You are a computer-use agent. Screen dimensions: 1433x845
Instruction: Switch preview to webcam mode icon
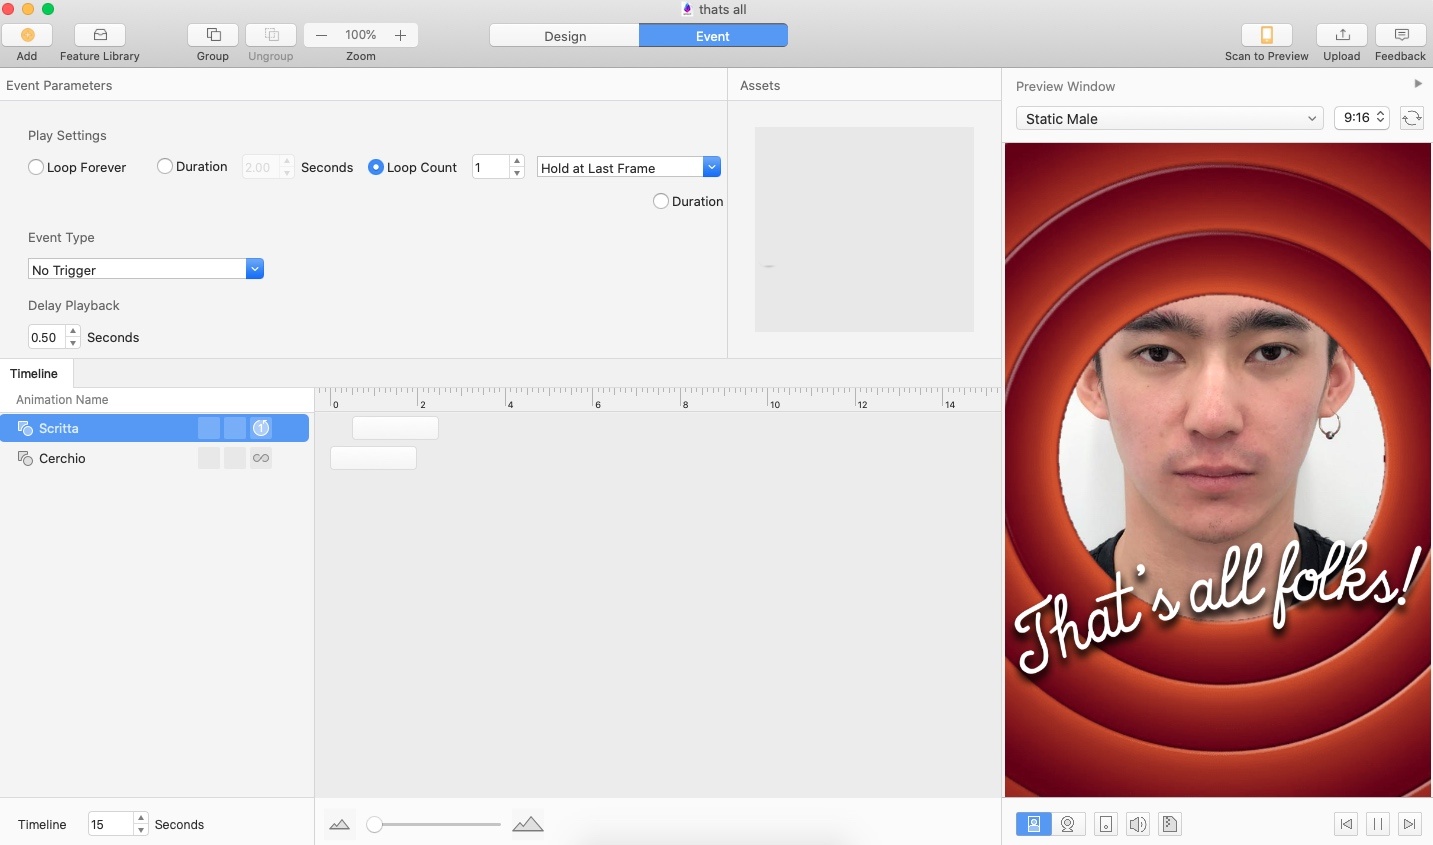point(1068,824)
